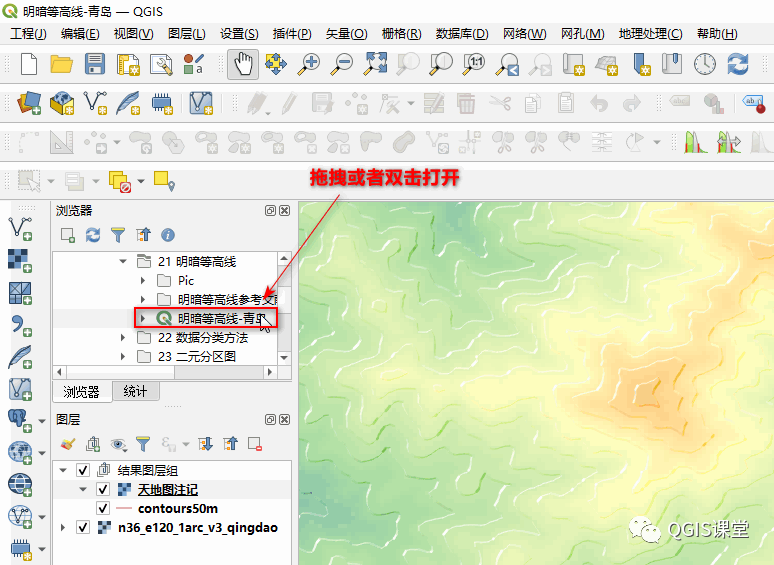Viewport: 774px width, 565px height.
Task: Select the 天地图注记 layer name
Action: point(168,490)
